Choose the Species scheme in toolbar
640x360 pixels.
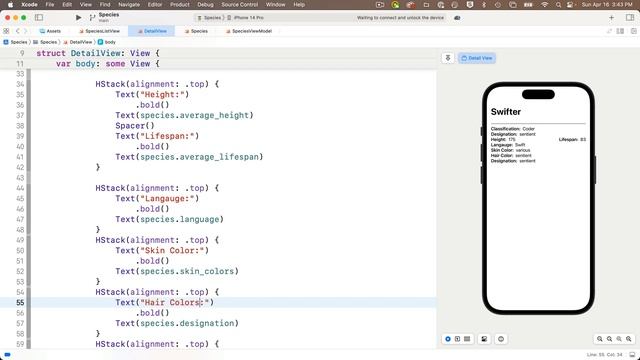coord(209,18)
